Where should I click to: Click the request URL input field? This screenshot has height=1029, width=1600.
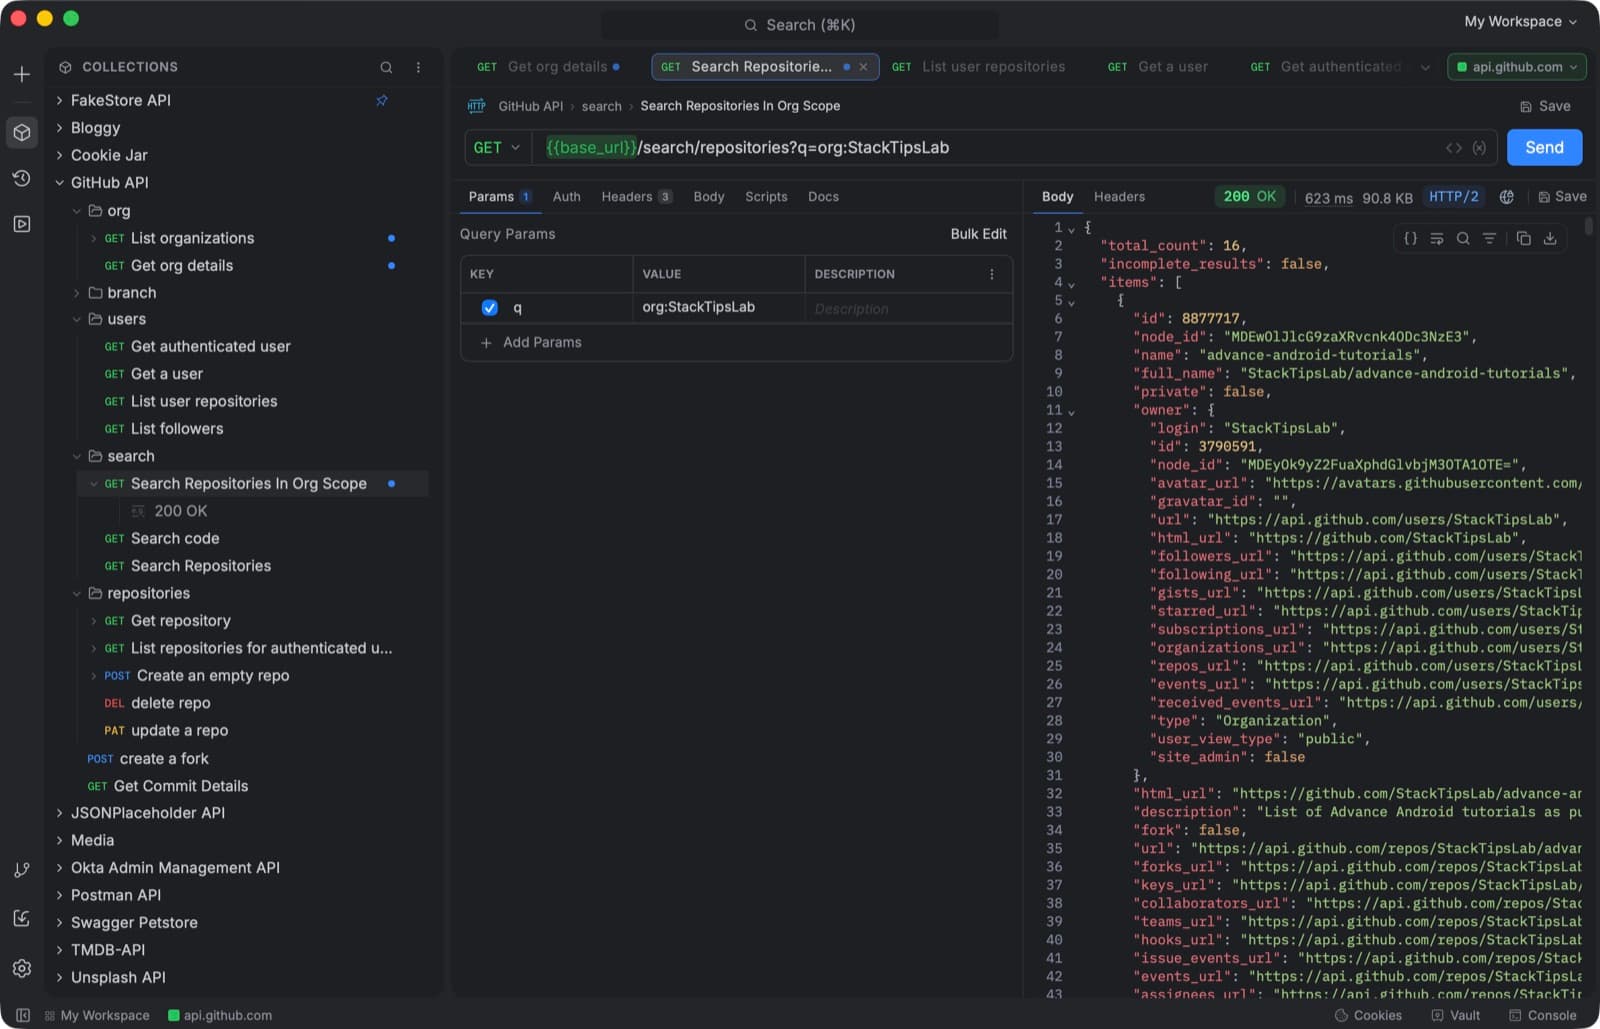pyautogui.click(x=985, y=148)
